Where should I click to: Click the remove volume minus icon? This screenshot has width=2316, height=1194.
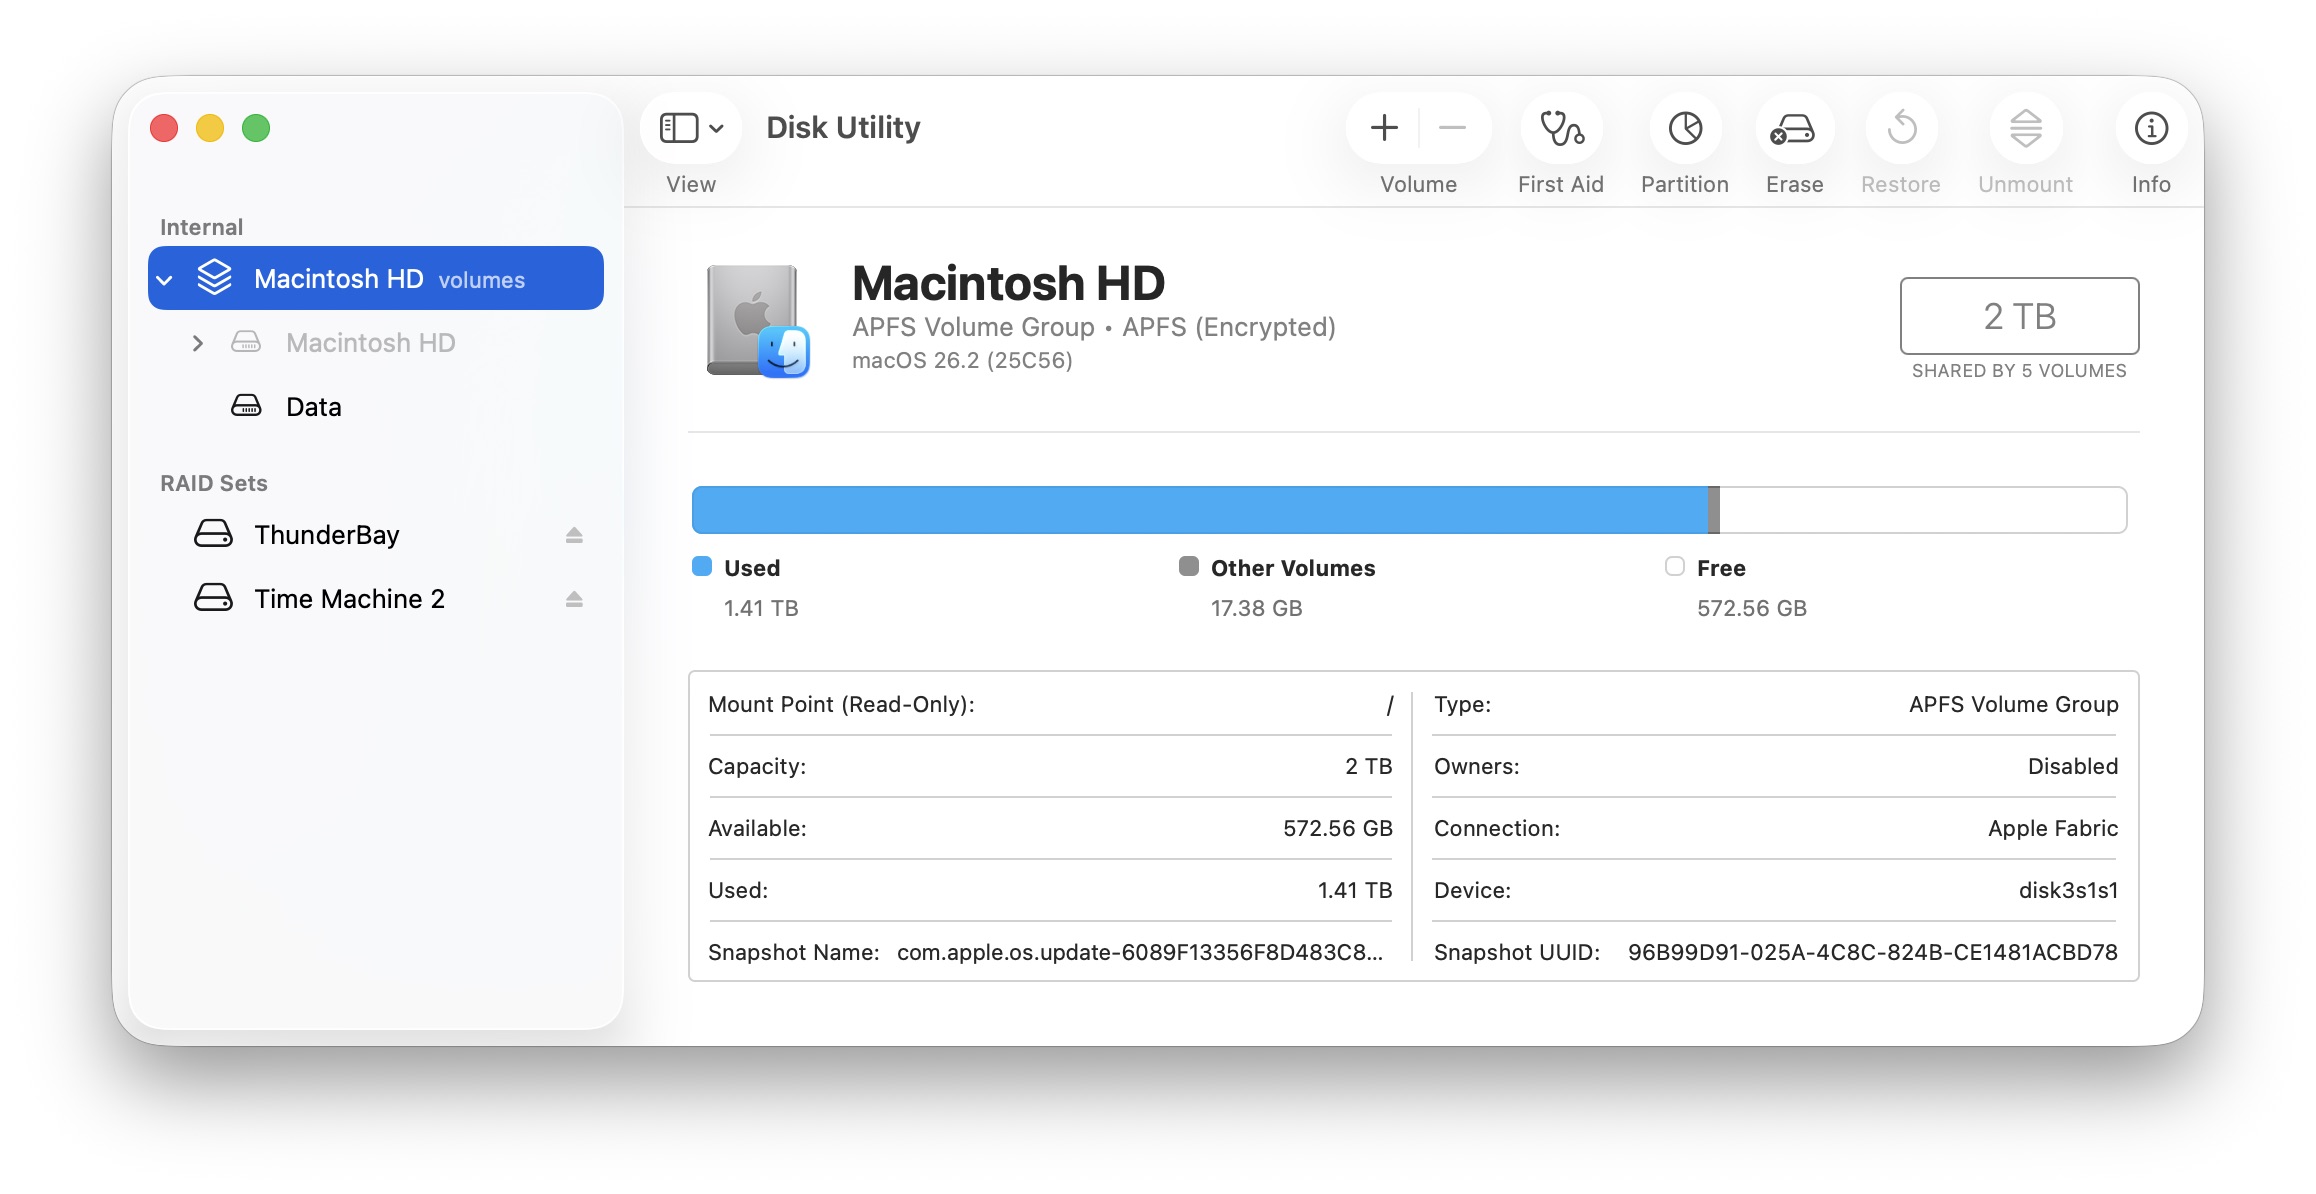pyautogui.click(x=1452, y=128)
